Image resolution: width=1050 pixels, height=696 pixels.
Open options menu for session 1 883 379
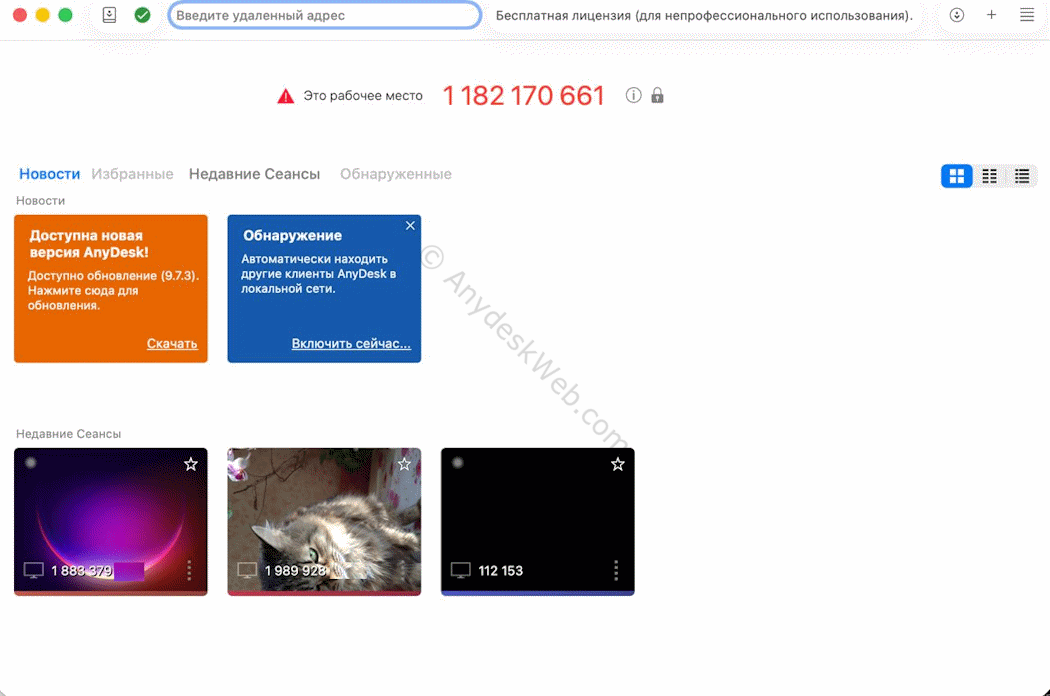click(190, 571)
